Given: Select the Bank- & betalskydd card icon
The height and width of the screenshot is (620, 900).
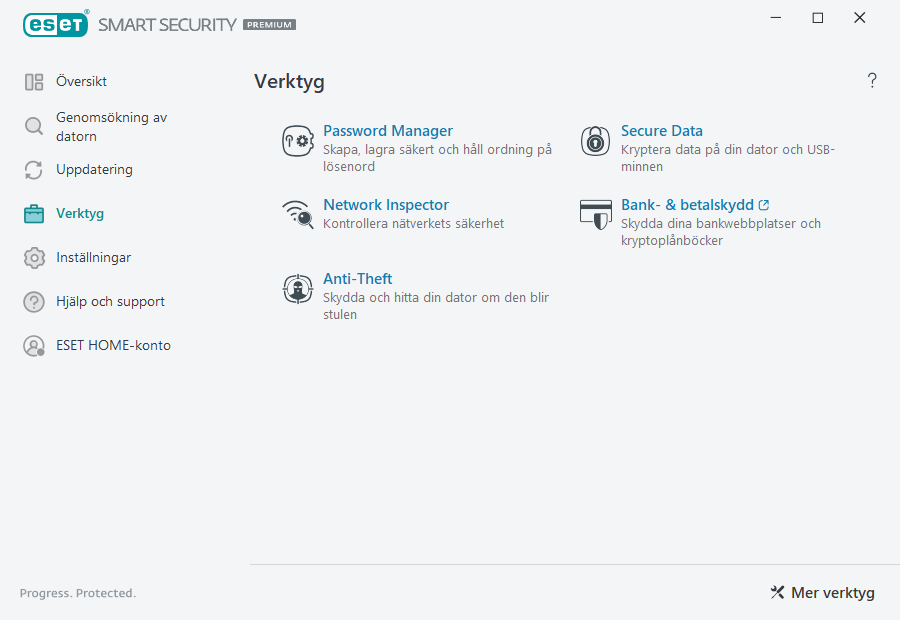Looking at the screenshot, I should click(x=595, y=214).
